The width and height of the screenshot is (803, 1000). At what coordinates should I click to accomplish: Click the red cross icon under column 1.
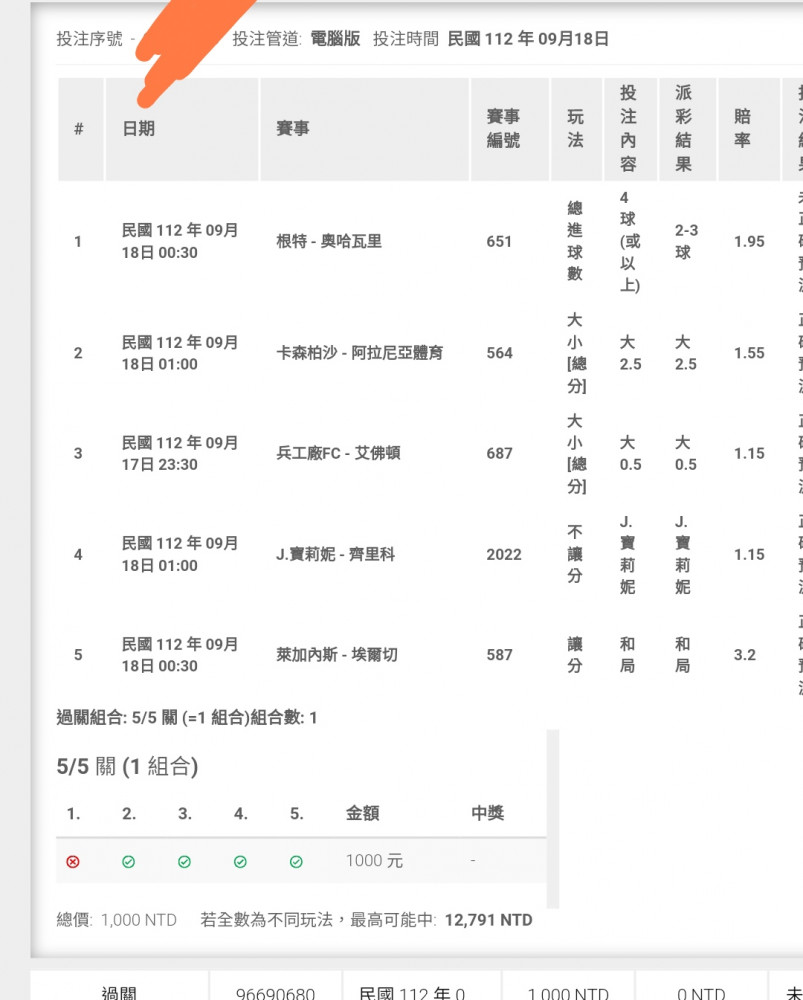73,862
